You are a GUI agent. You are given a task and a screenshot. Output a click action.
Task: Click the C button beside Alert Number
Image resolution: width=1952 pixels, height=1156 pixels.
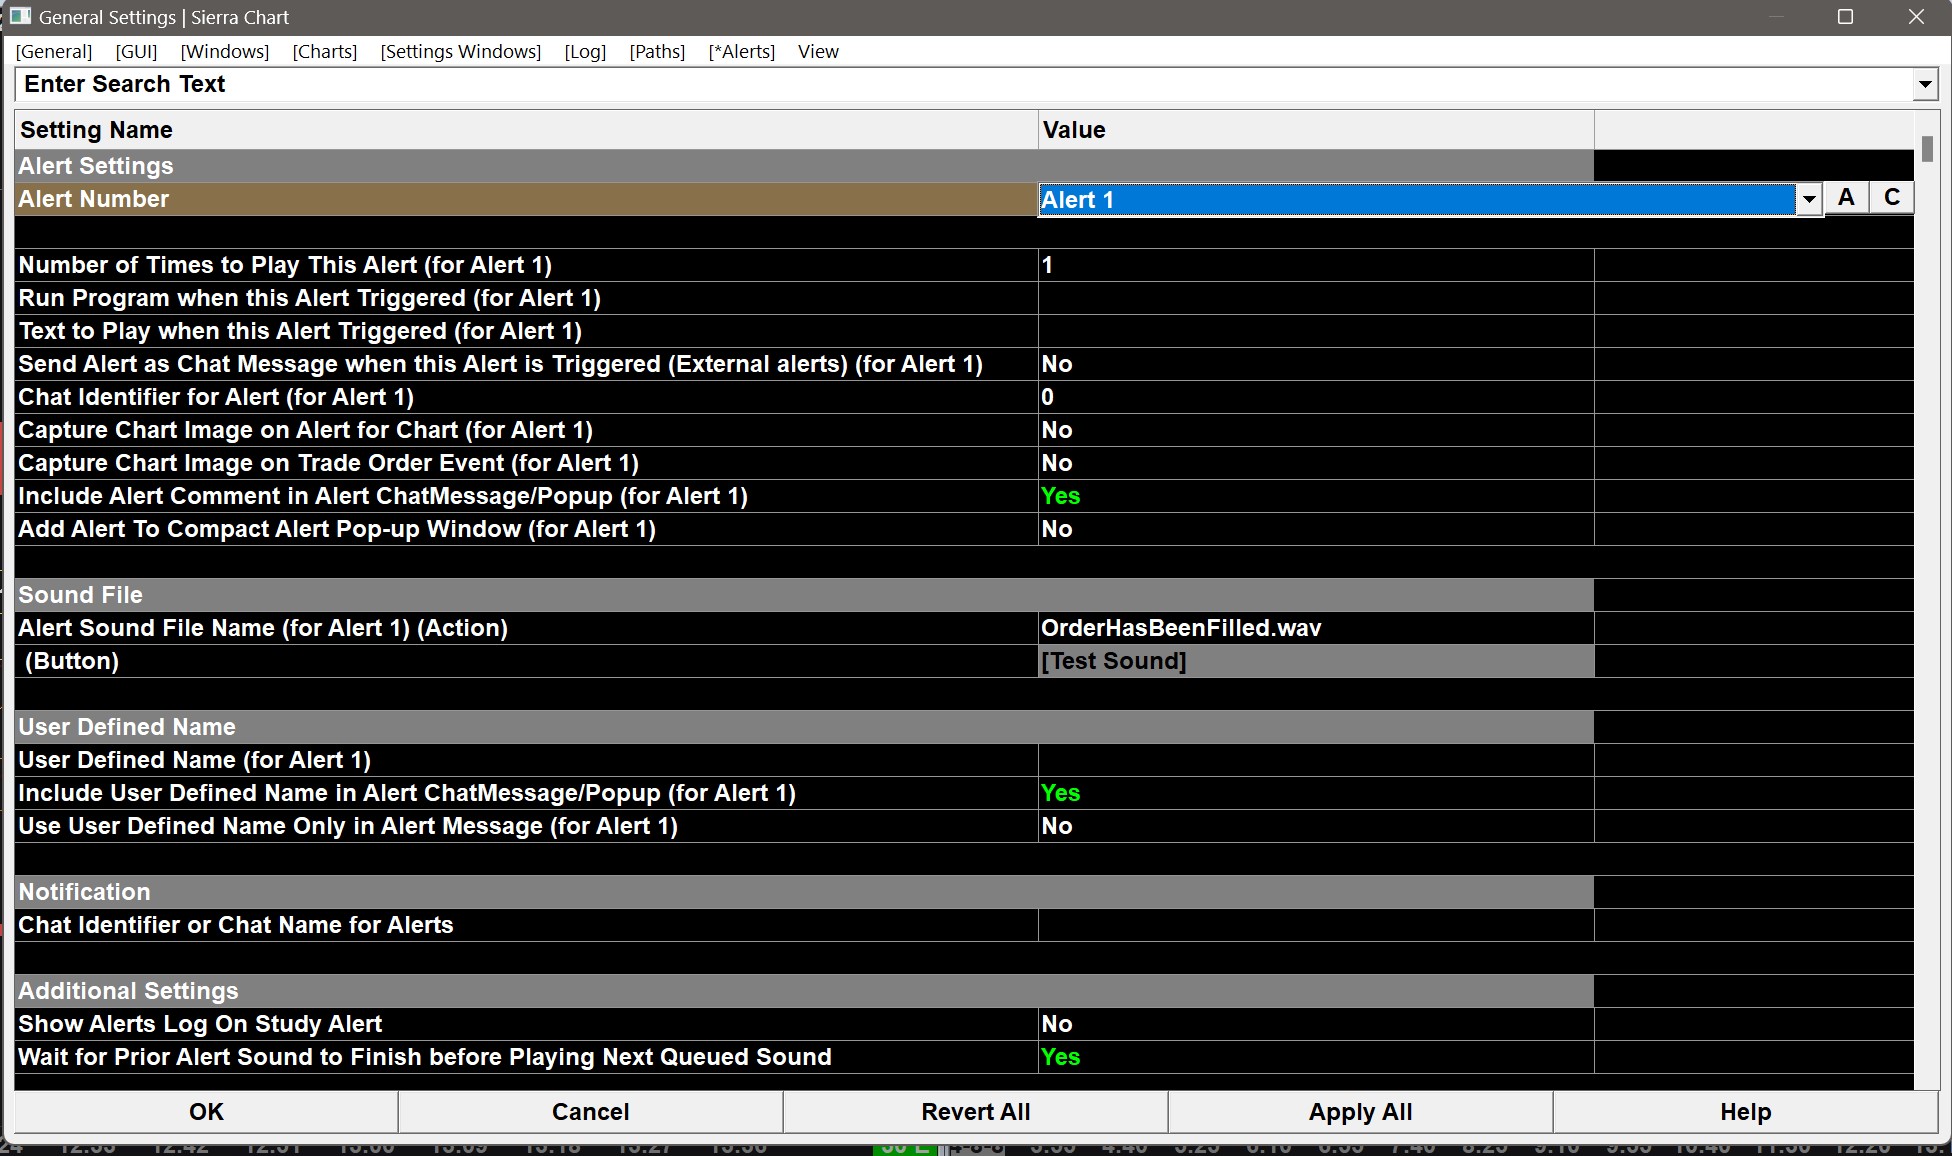pos(1892,198)
